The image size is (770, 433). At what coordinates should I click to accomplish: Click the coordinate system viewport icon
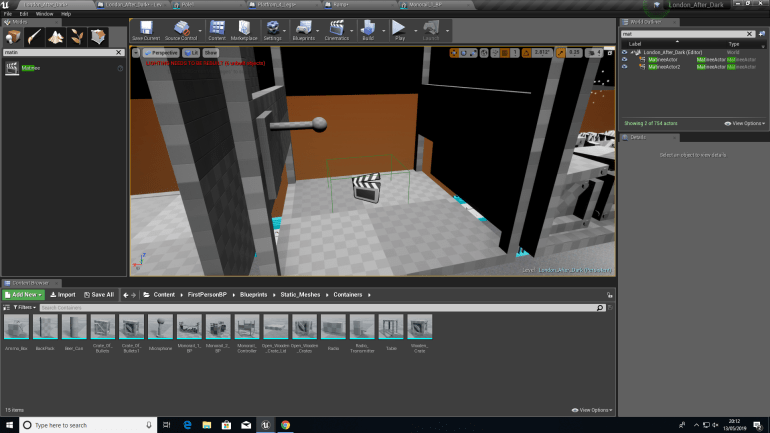click(484, 53)
